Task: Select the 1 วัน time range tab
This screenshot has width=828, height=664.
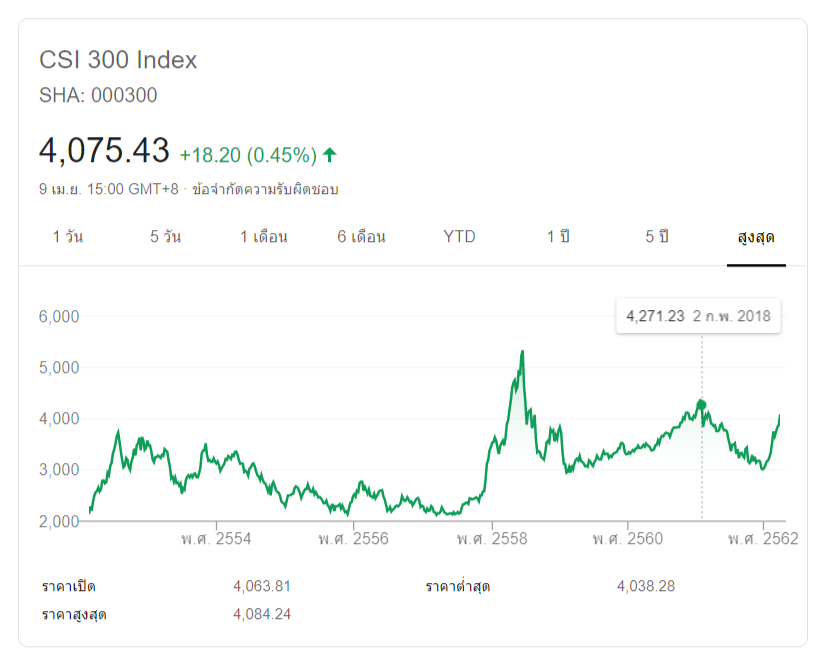Action: (68, 237)
